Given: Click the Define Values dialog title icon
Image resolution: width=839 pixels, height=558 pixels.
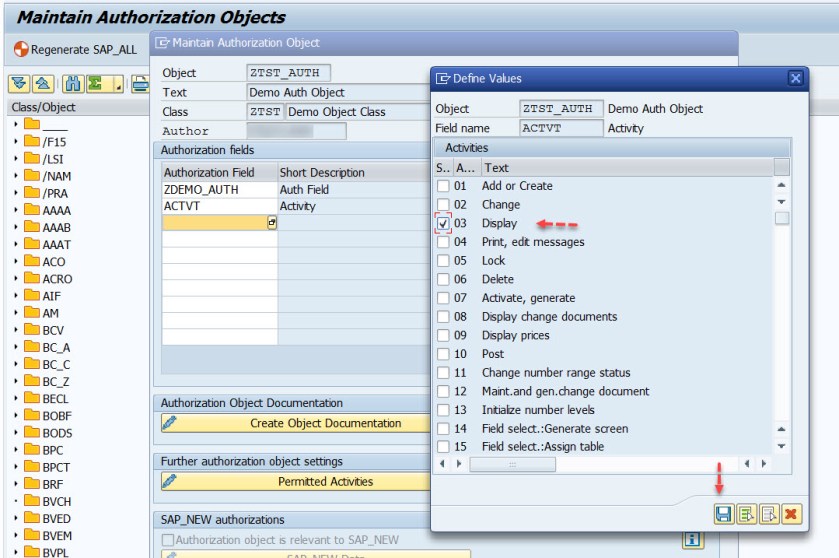Looking at the screenshot, I should pyautogui.click(x=443, y=79).
